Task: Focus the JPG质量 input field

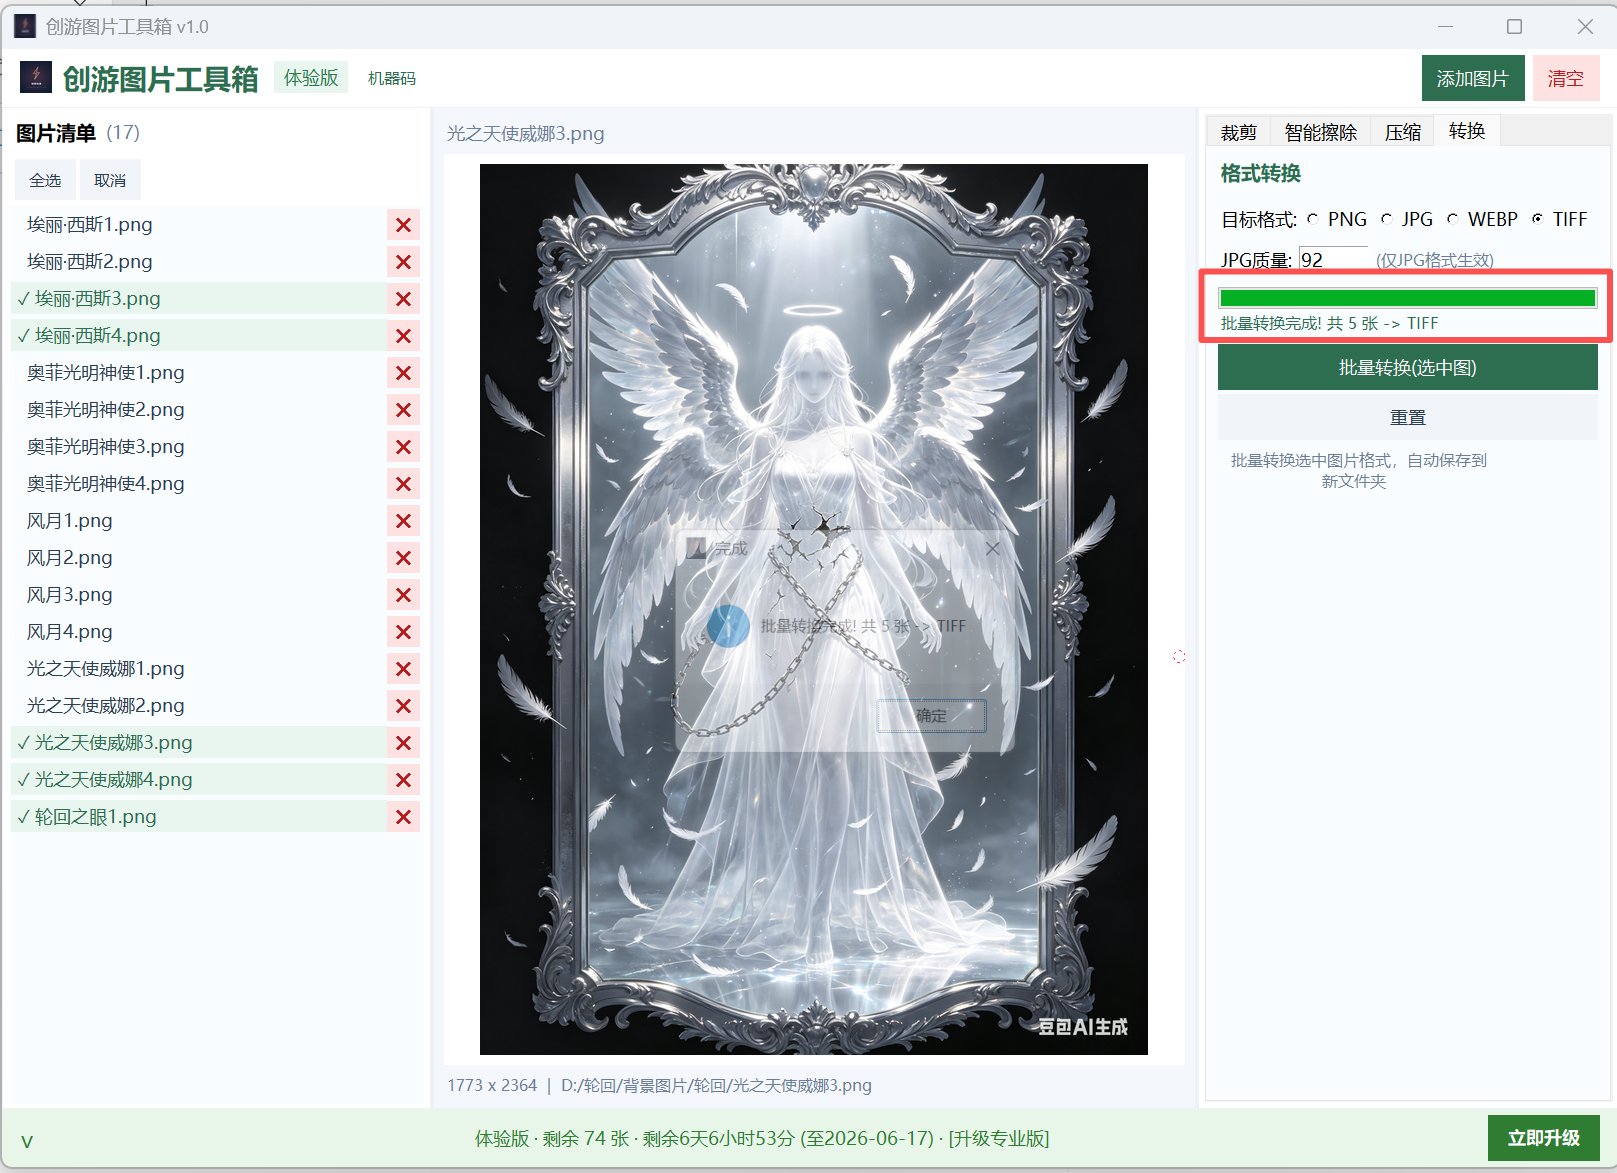Action: click(1333, 260)
